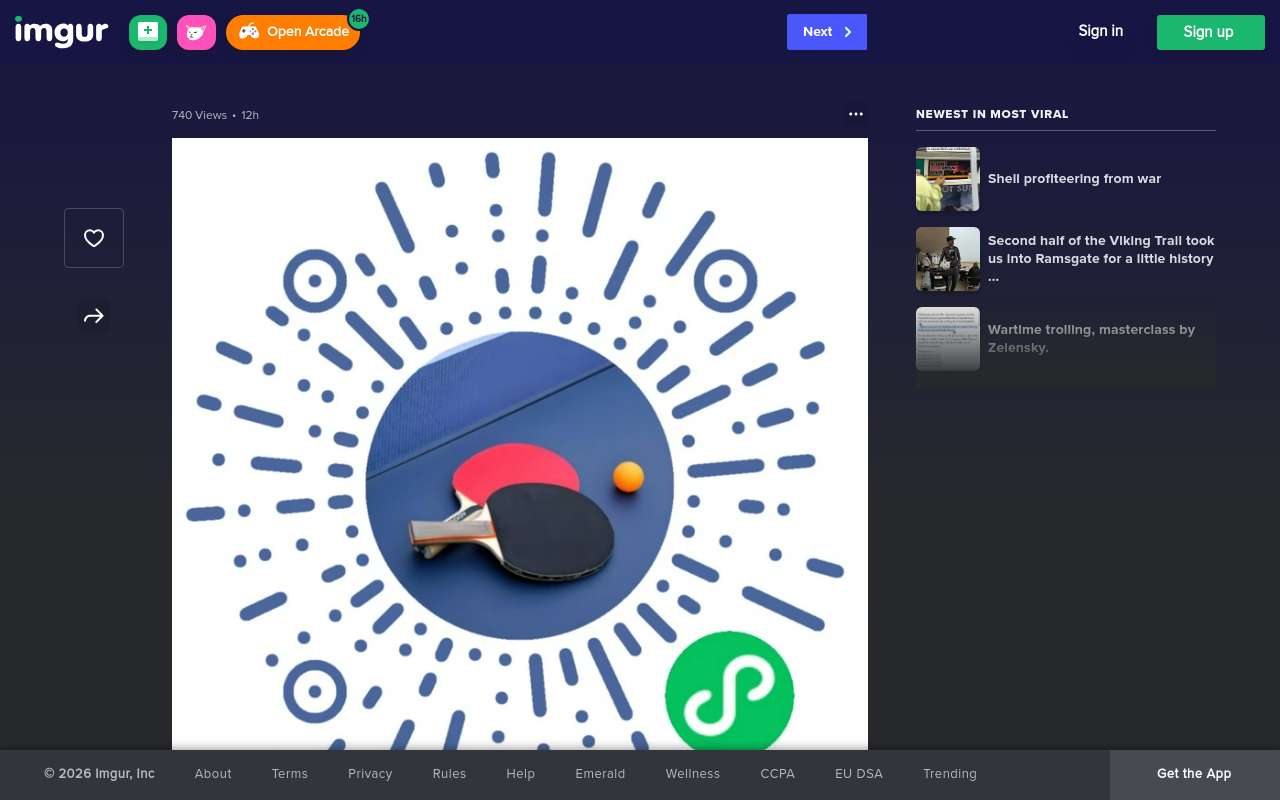Image resolution: width=1280 pixels, height=800 pixels.
Task: Click the 'Newest in Most Viral' heading
Action: [992, 114]
